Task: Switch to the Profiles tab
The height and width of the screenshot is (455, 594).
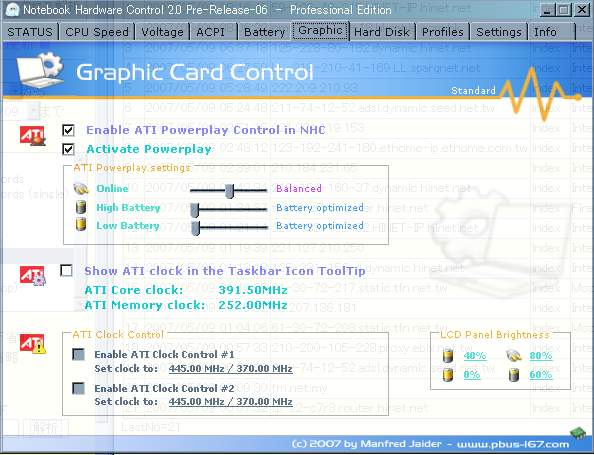Action: pos(443,32)
